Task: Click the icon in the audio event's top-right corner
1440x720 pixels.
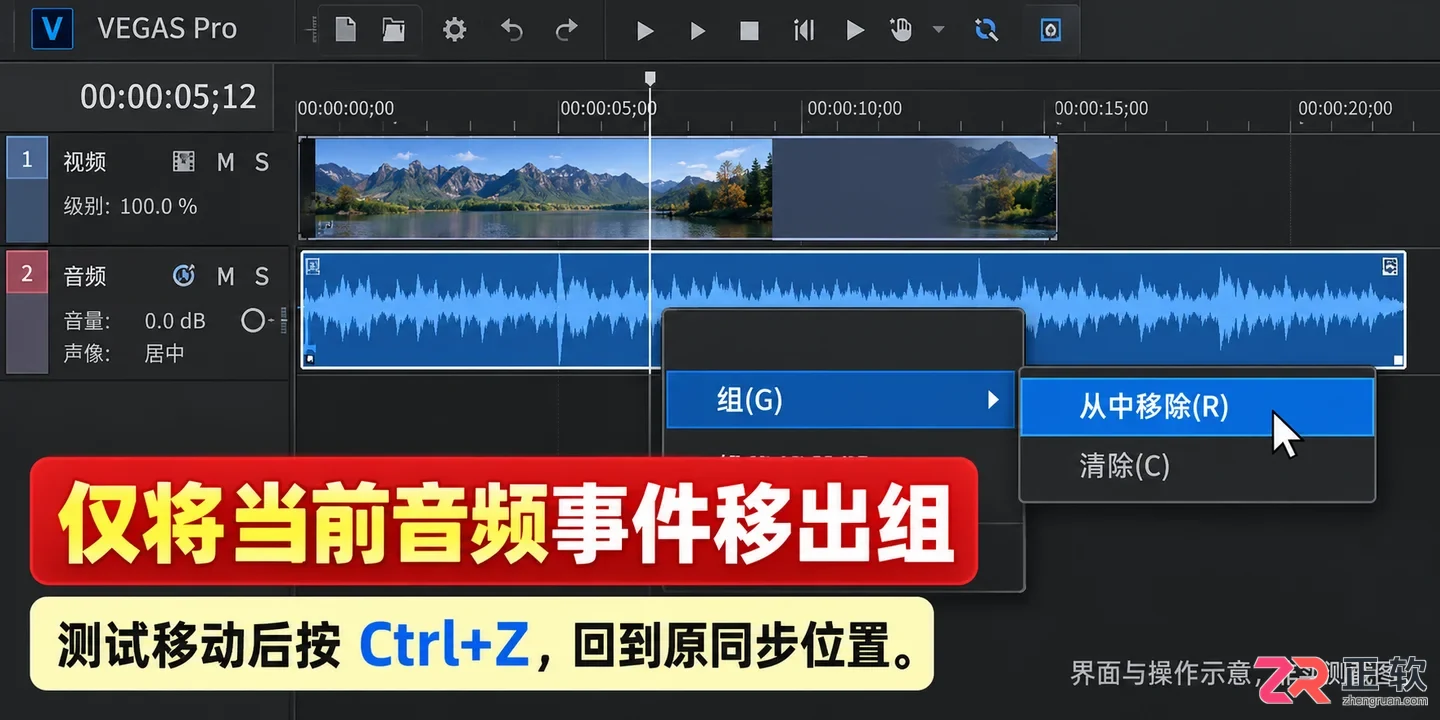Action: (1390, 265)
